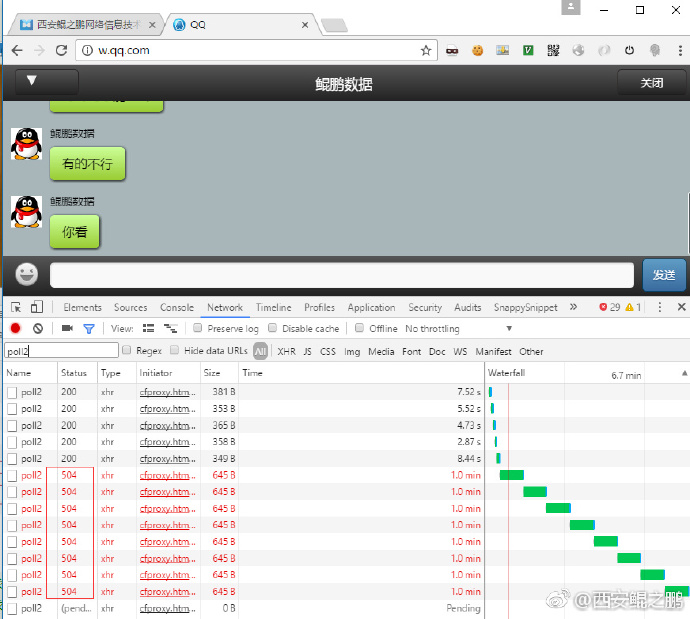The image size is (690, 619).
Task: Toggle the network filter funnel icon
Action: (x=89, y=329)
